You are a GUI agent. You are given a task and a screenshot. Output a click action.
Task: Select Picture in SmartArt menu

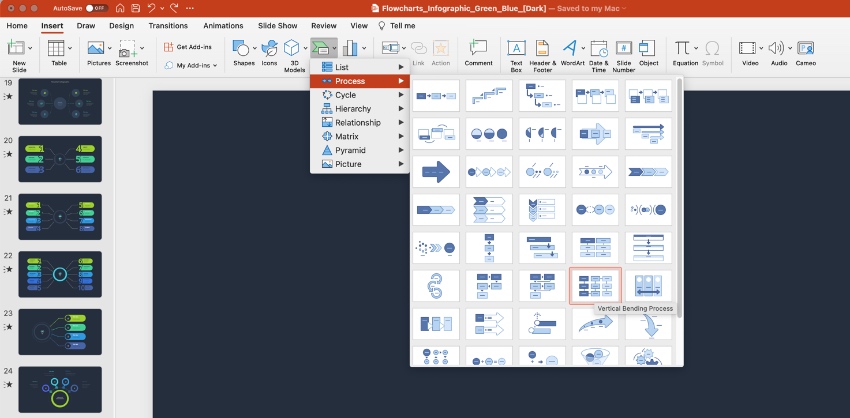(360, 164)
